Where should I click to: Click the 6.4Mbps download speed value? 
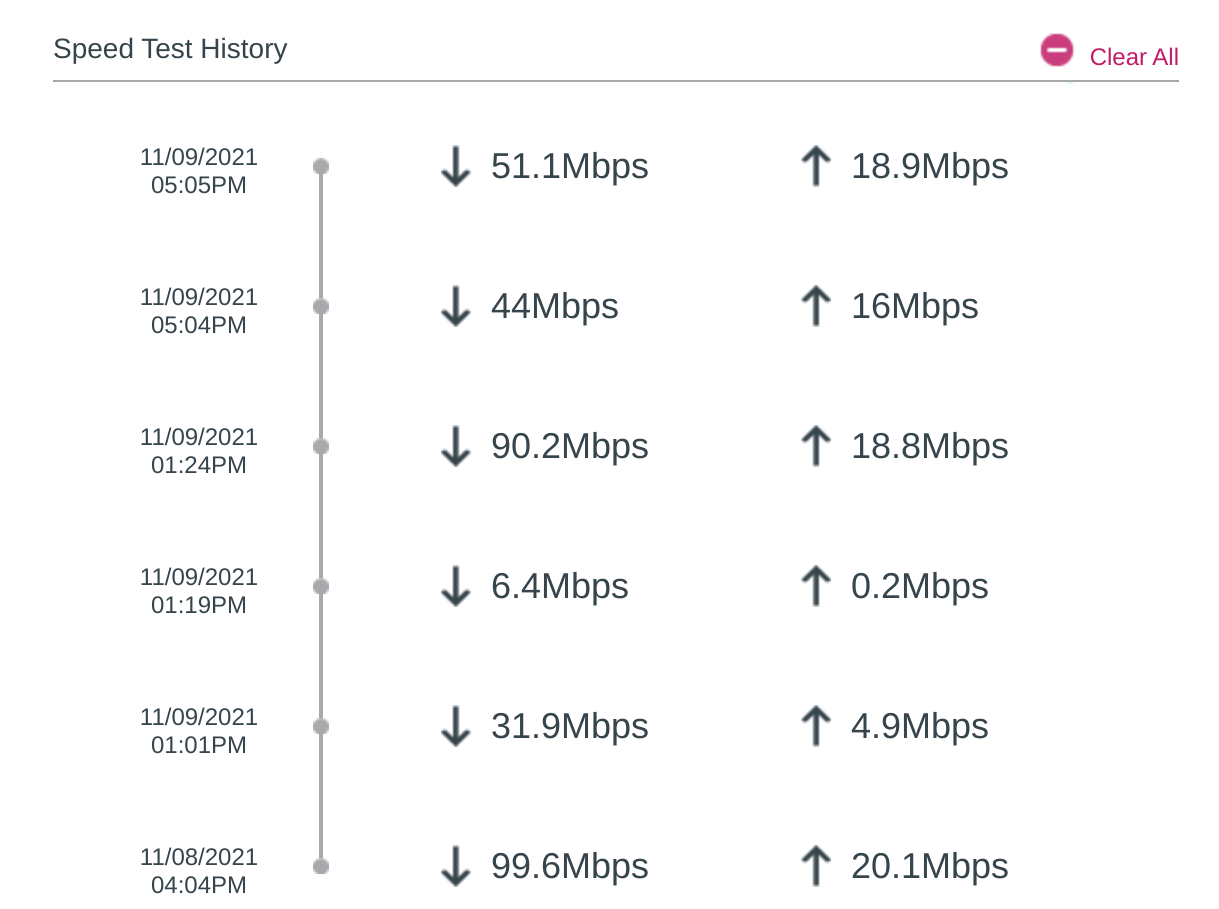coord(559,586)
